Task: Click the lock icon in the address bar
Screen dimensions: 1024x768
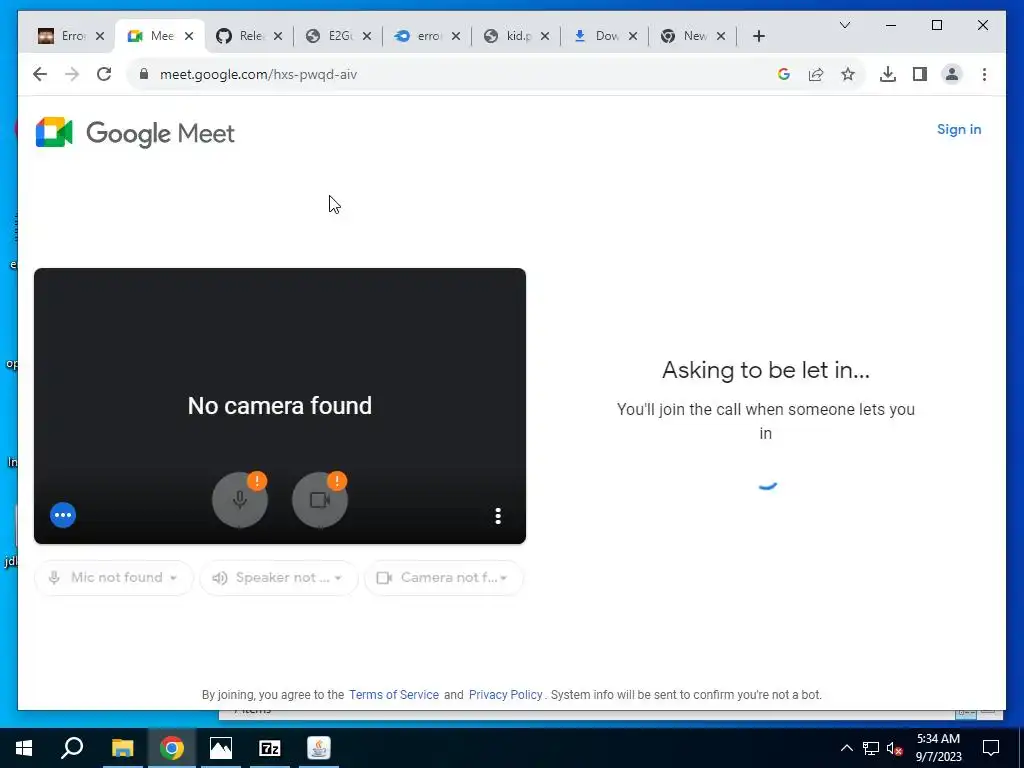Action: 144,74
